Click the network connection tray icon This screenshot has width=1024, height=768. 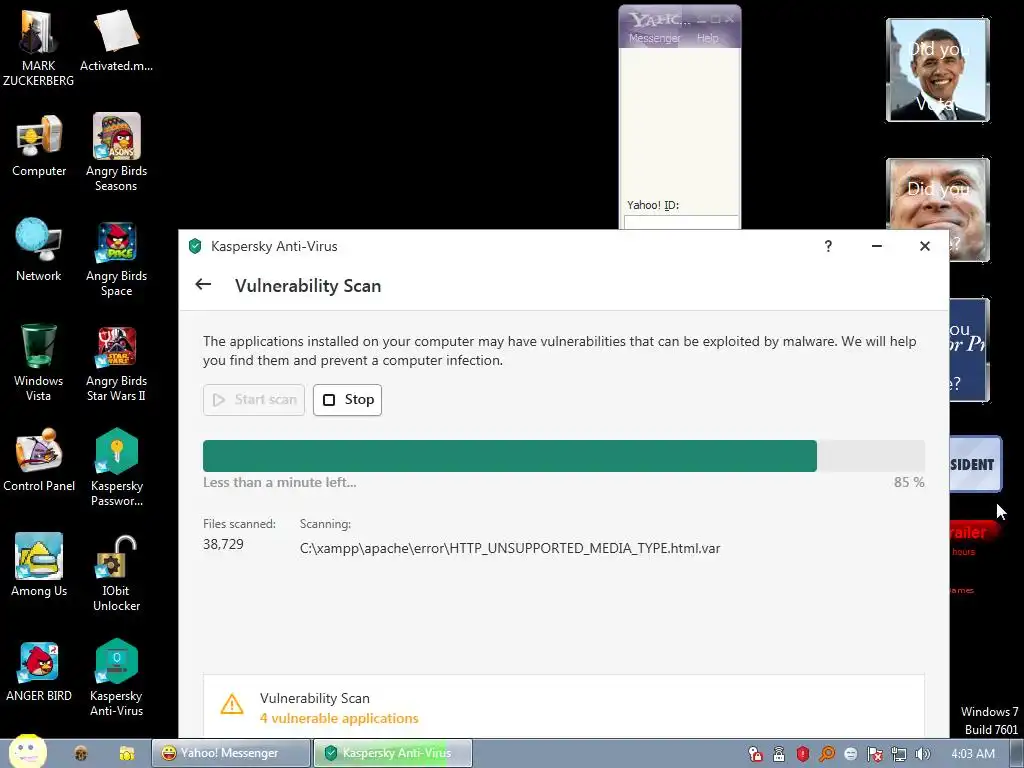click(899, 754)
